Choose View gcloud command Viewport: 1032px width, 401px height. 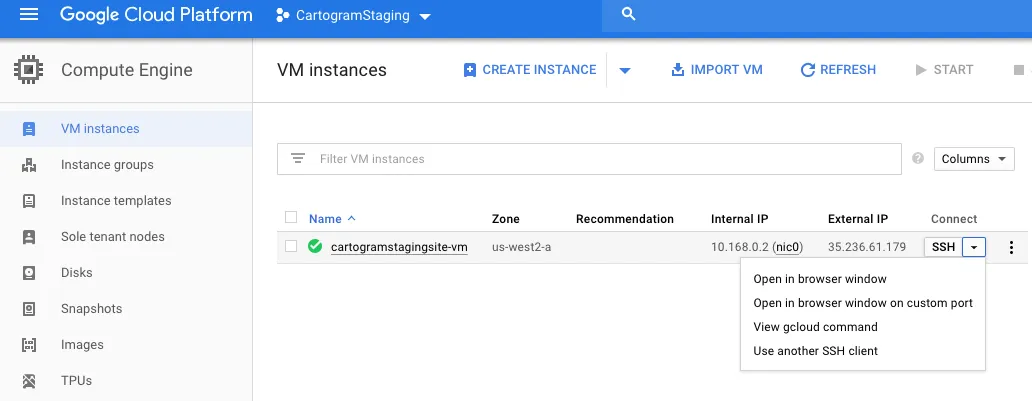[x=815, y=327]
